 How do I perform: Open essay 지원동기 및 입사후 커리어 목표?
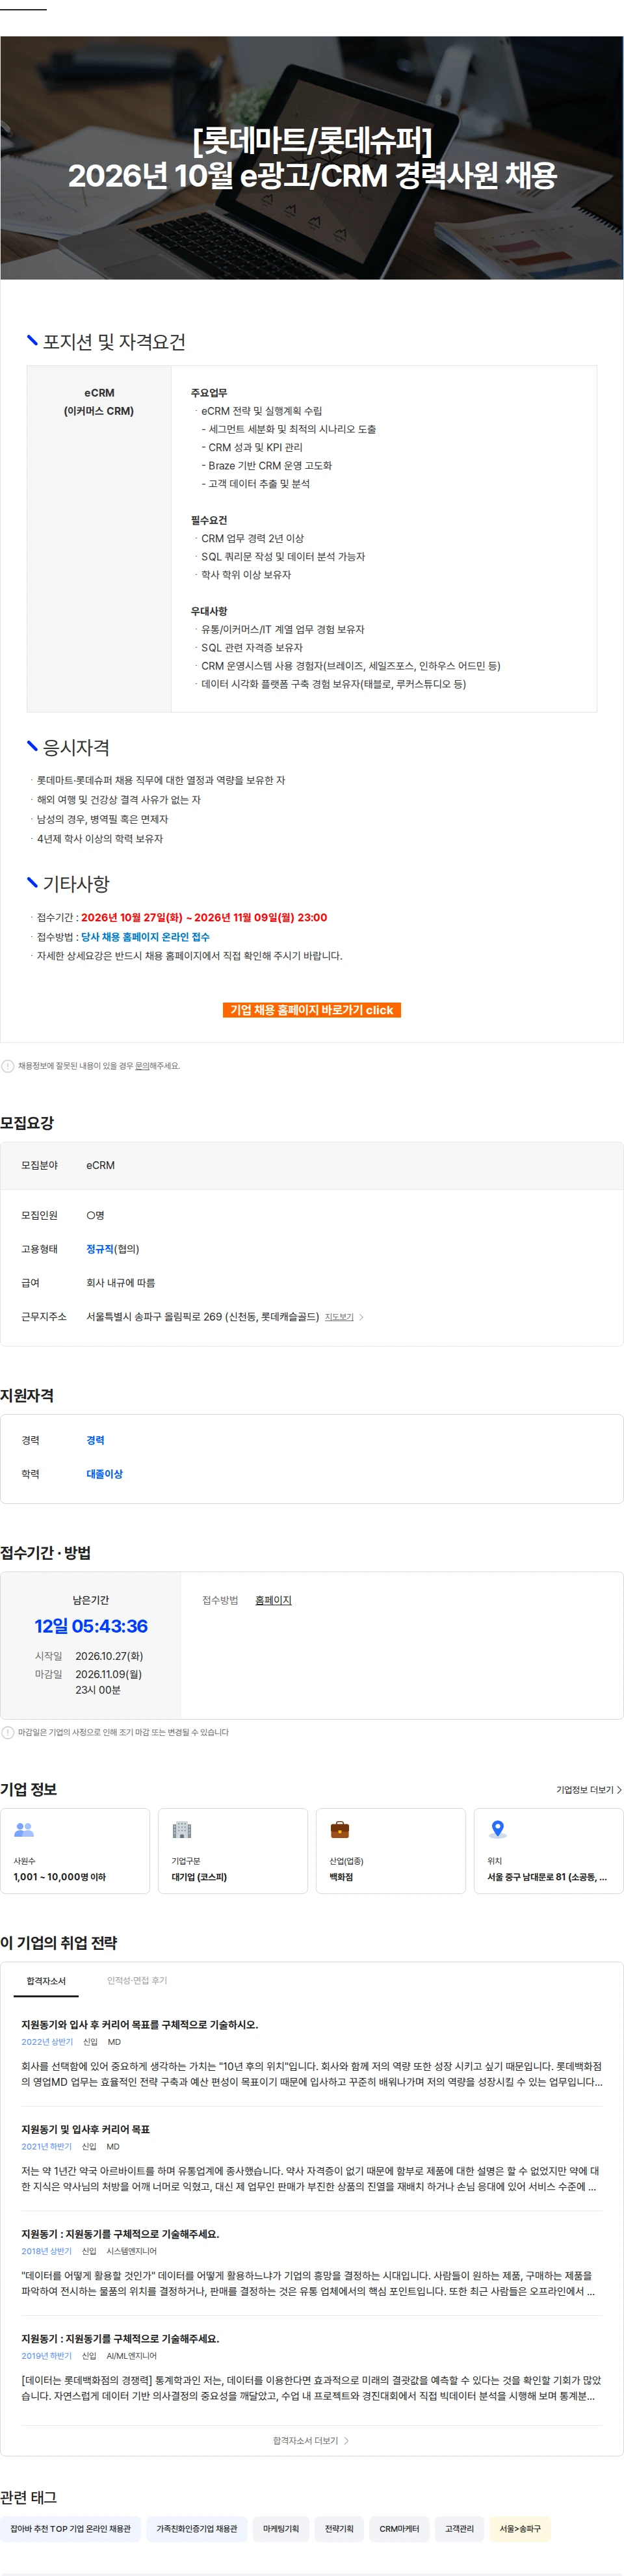(86, 2129)
